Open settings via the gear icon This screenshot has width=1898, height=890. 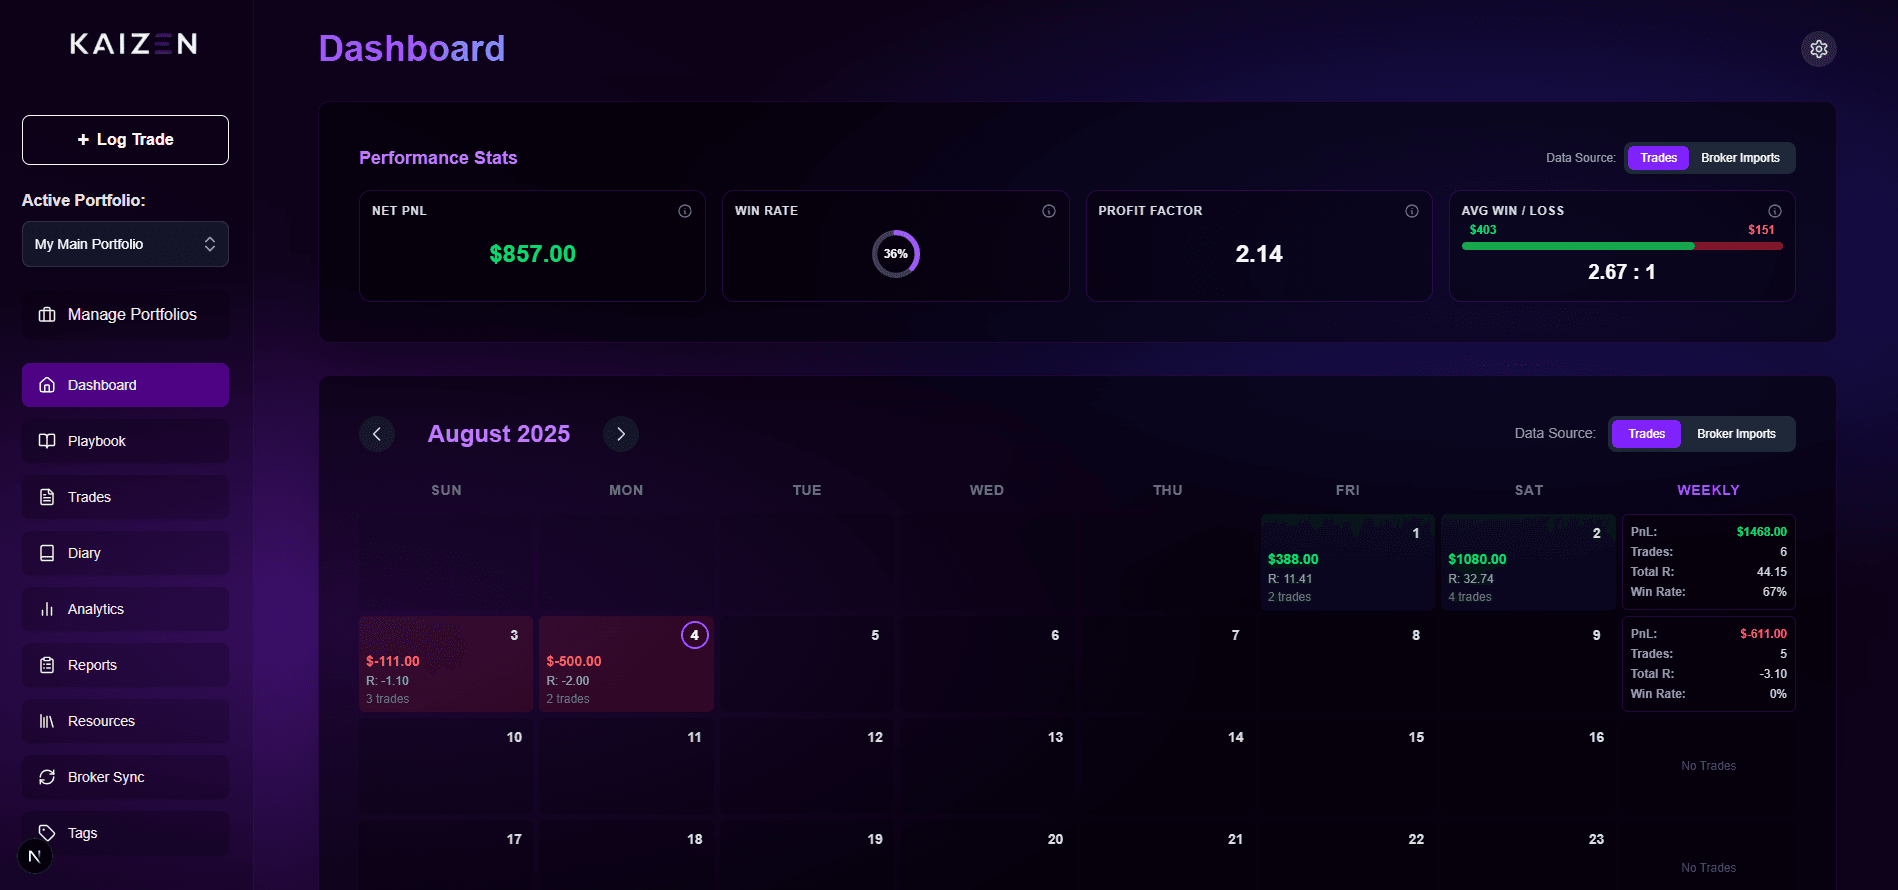1818,49
